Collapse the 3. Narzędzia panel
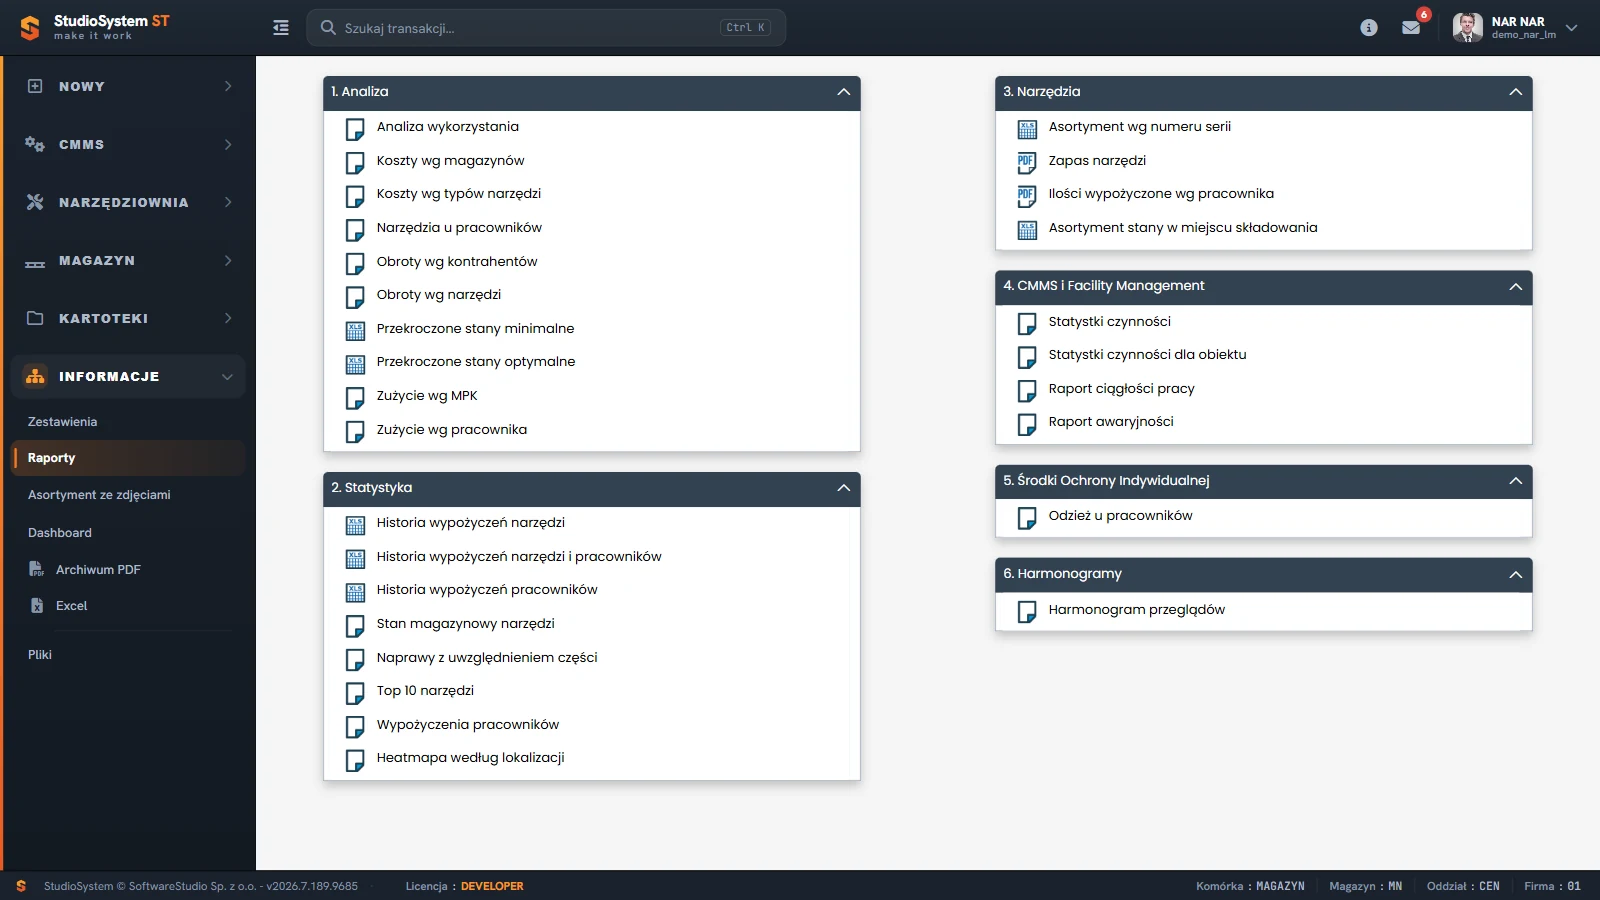 pos(1516,92)
